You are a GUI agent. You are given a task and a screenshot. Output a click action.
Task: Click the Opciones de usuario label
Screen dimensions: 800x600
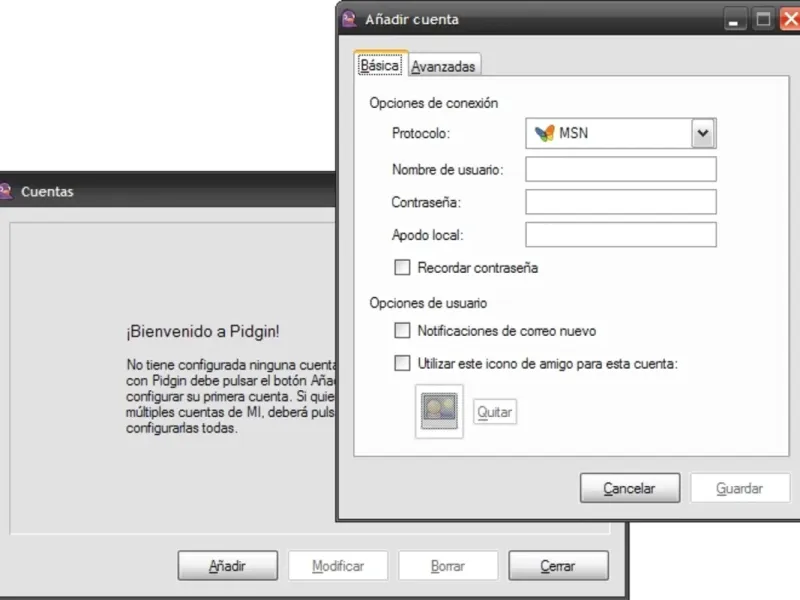(x=428, y=303)
